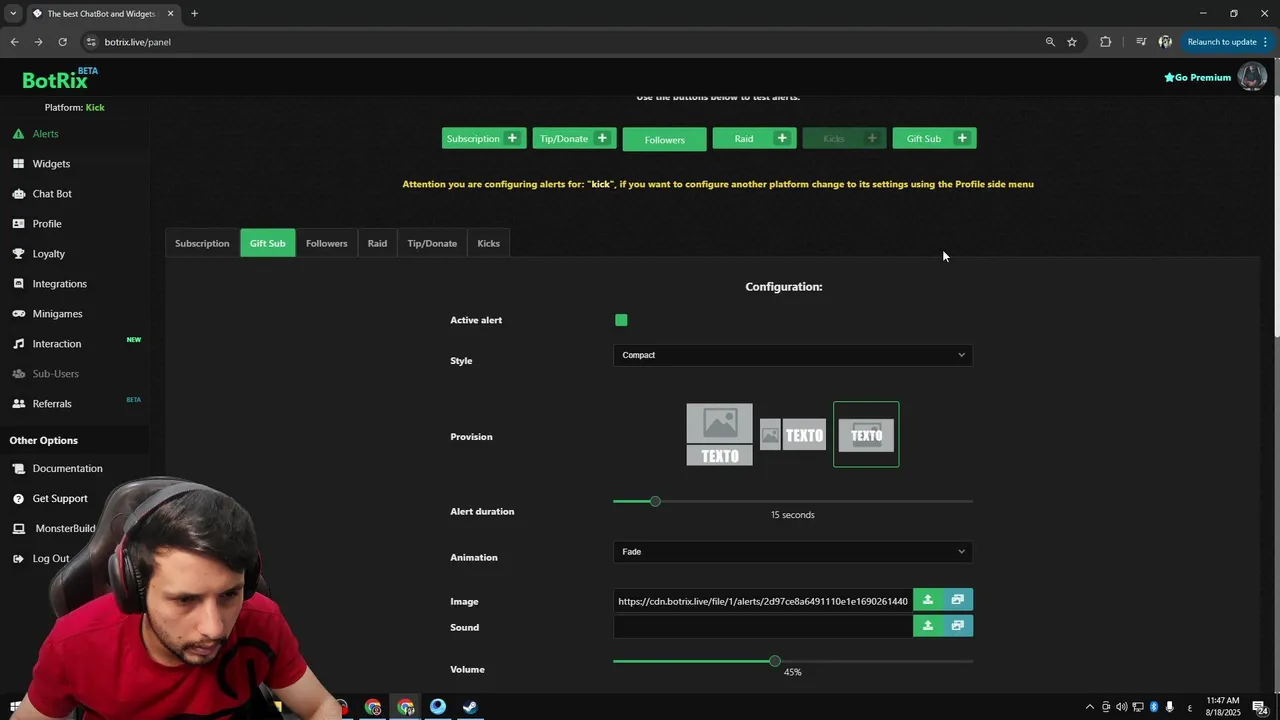Toggle the Active alert checkbox
Image resolution: width=1280 pixels, height=720 pixels.
[x=621, y=320]
